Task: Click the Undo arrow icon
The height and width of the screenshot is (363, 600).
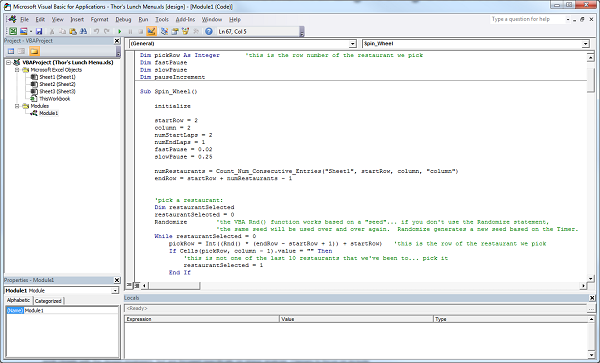Action: [x=96, y=31]
